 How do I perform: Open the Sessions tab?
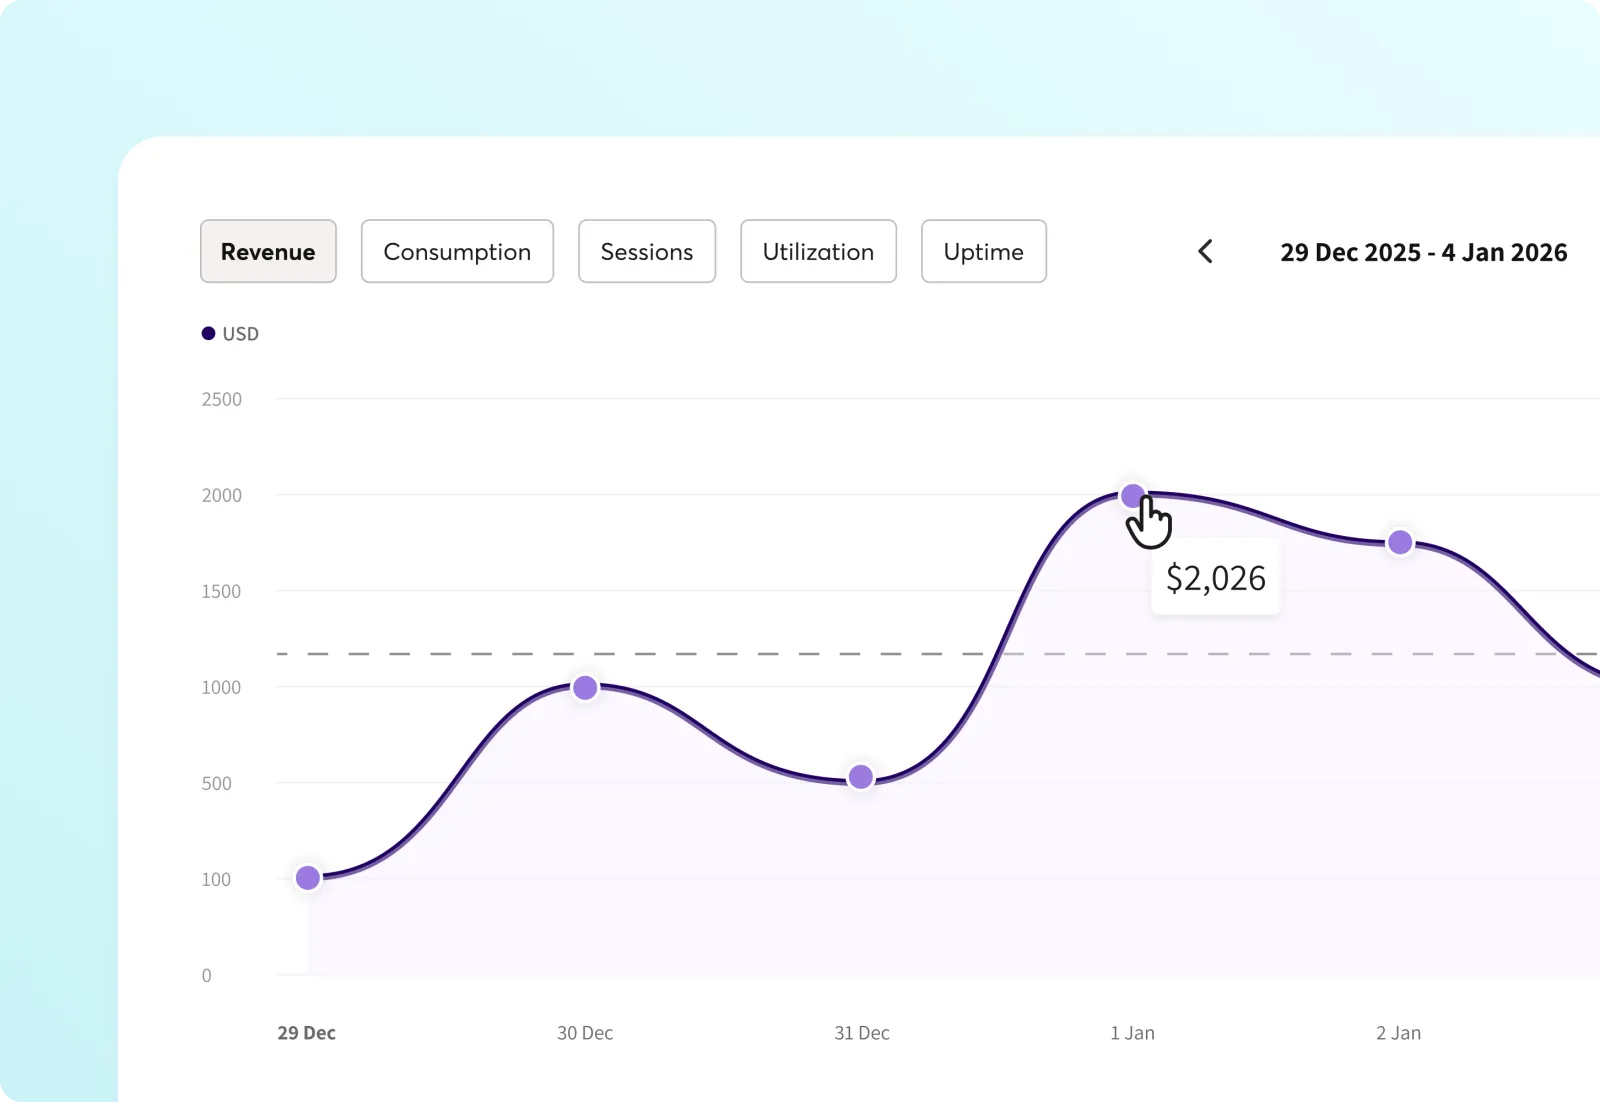click(x=647, y=252)
